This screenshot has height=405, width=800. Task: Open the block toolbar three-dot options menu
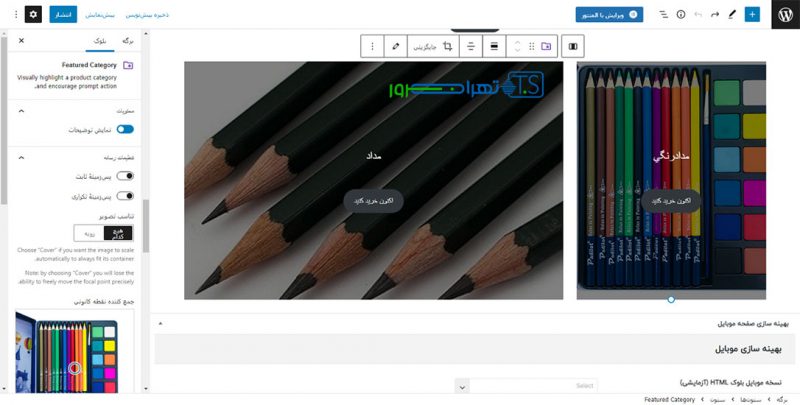[373, 46]
